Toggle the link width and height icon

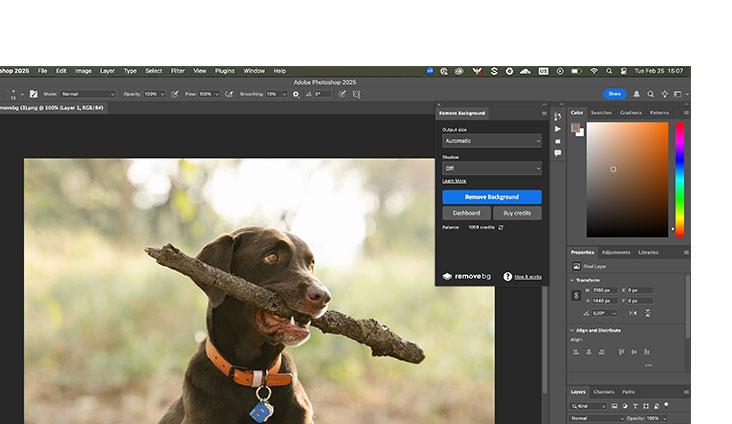576,295
